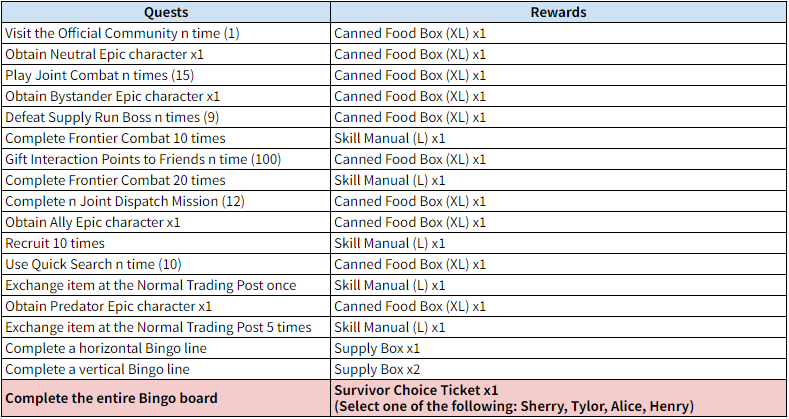Select Complete a horizontal Bingo line cell
The height and width of the screenshot is (419, 789).
tap(106, 348)
